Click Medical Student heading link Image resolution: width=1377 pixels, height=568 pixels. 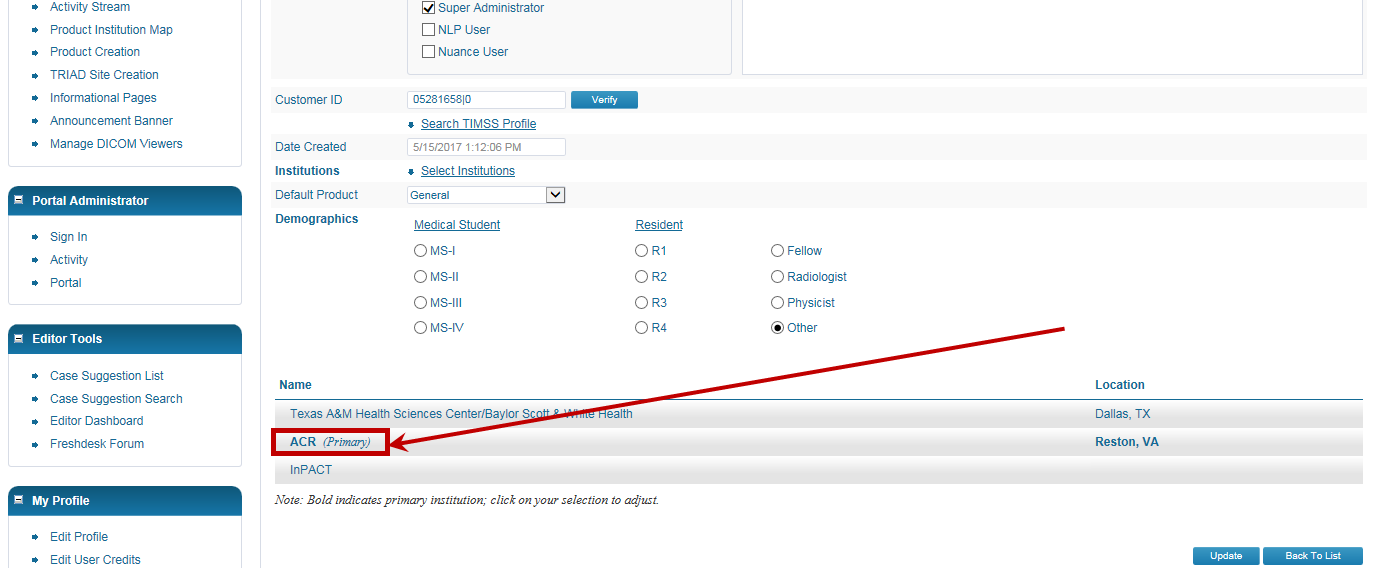pos(457,225)
